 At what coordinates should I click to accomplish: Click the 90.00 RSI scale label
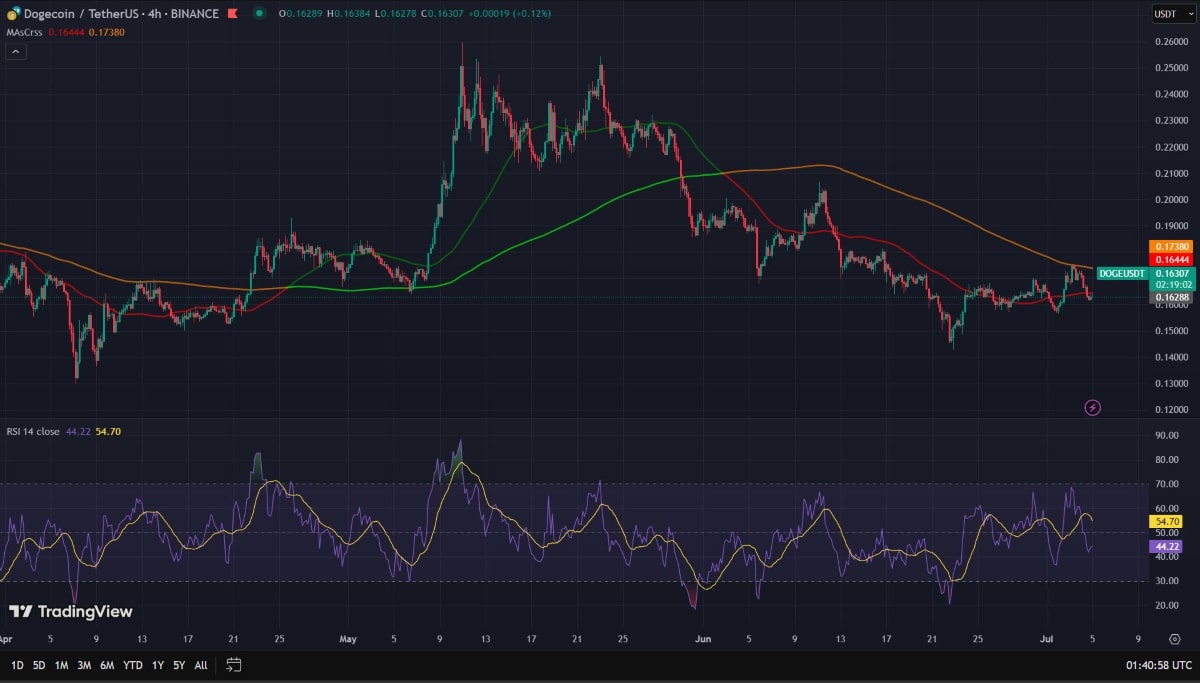1166,436
